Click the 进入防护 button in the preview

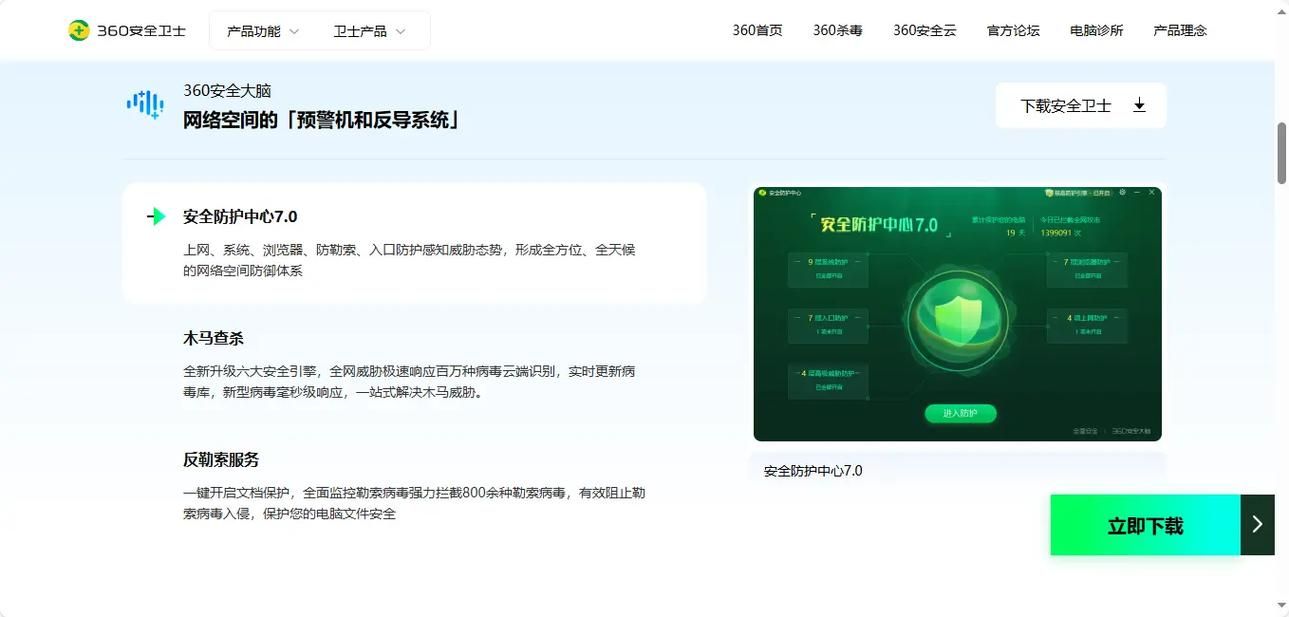pyautogui.click(x=960, y=413)
